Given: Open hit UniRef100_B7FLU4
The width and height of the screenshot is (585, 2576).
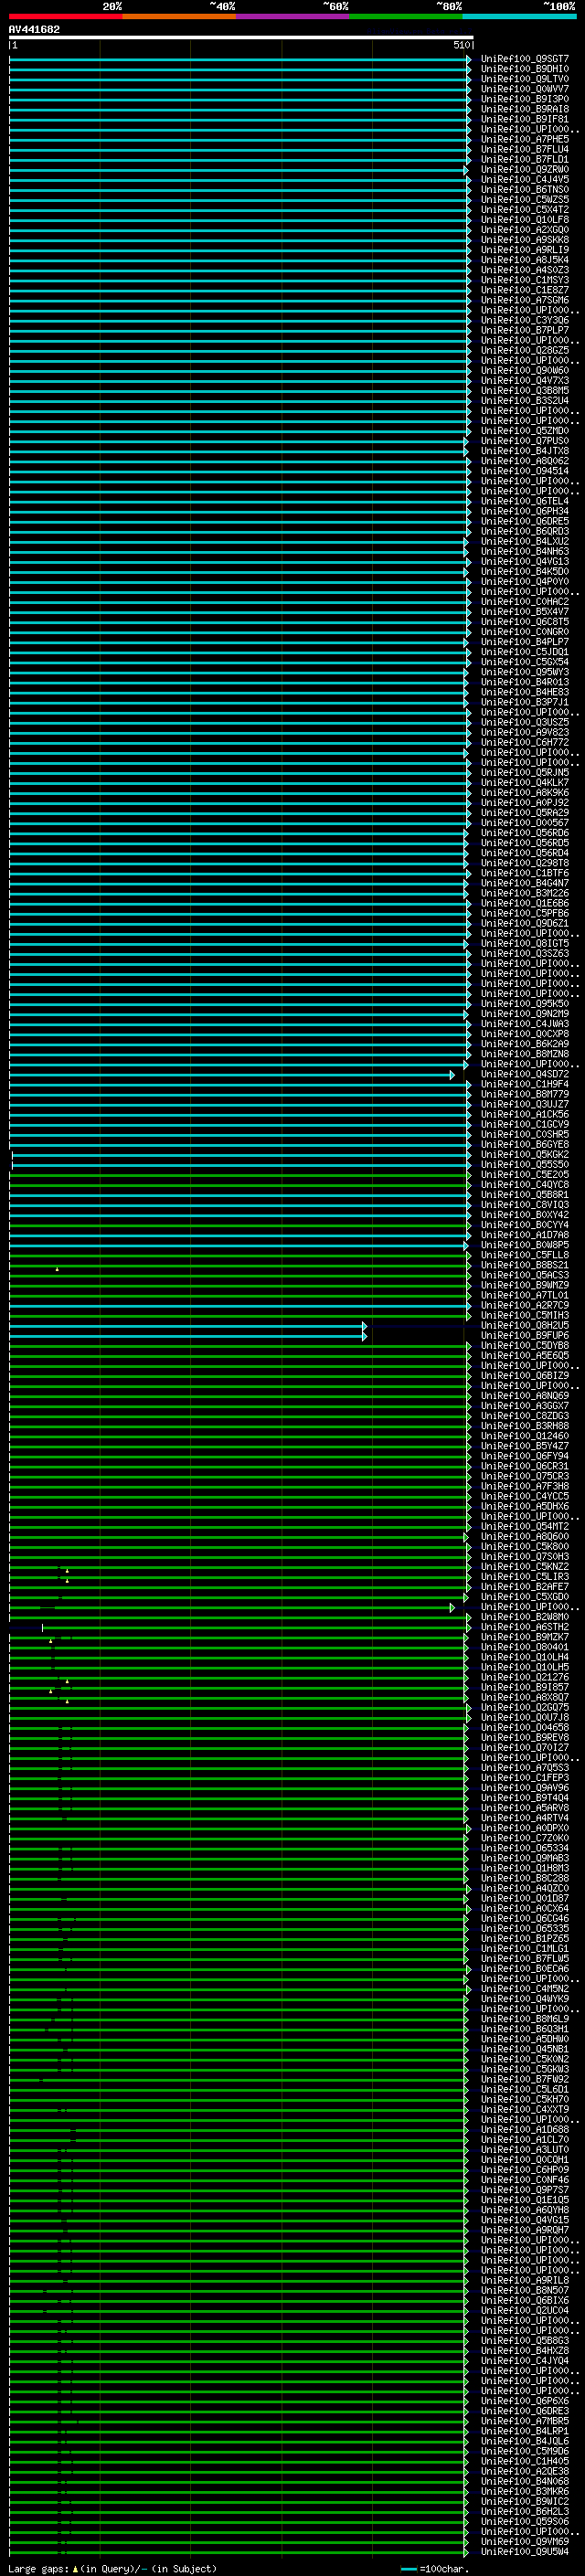Looking at the screenshot, I should 525,149.
